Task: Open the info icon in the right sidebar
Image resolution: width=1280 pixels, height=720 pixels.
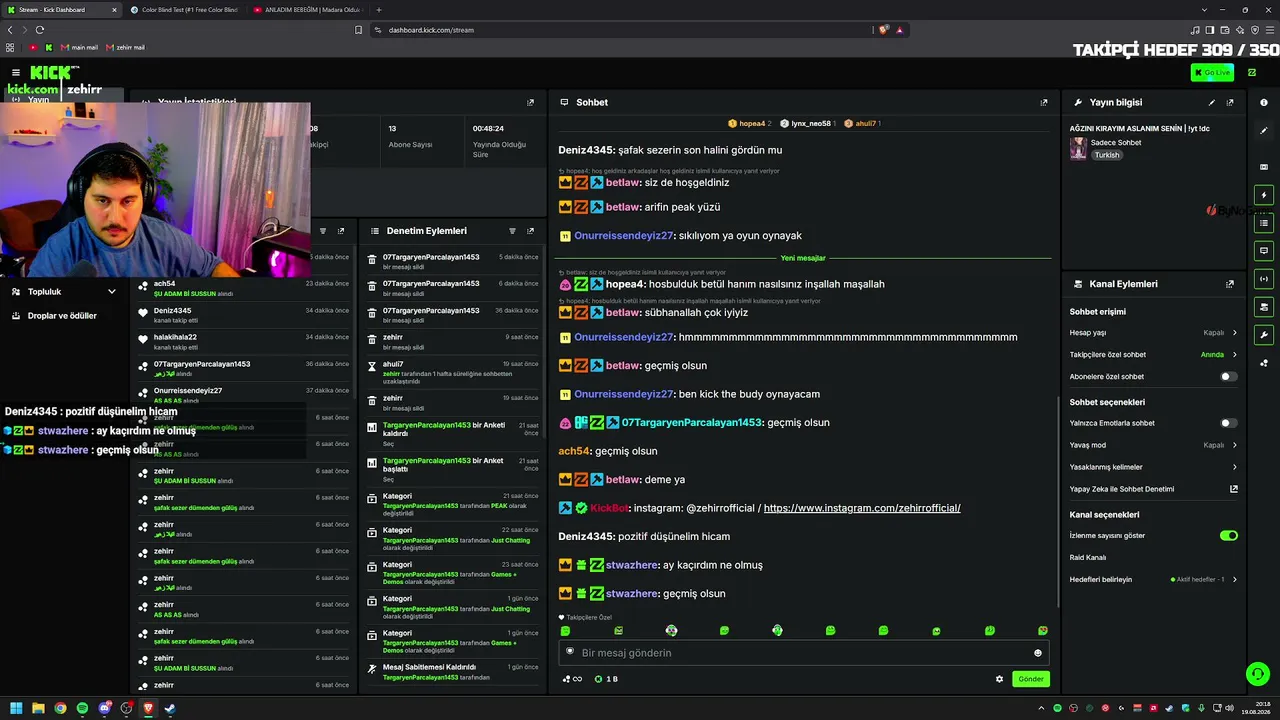Action: [1264, 102]
